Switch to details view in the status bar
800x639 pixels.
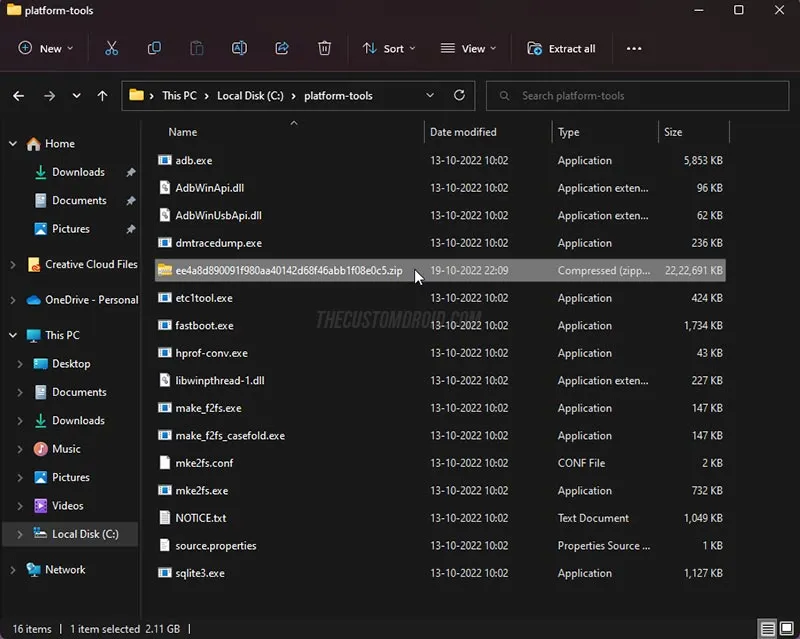point(768,629)
